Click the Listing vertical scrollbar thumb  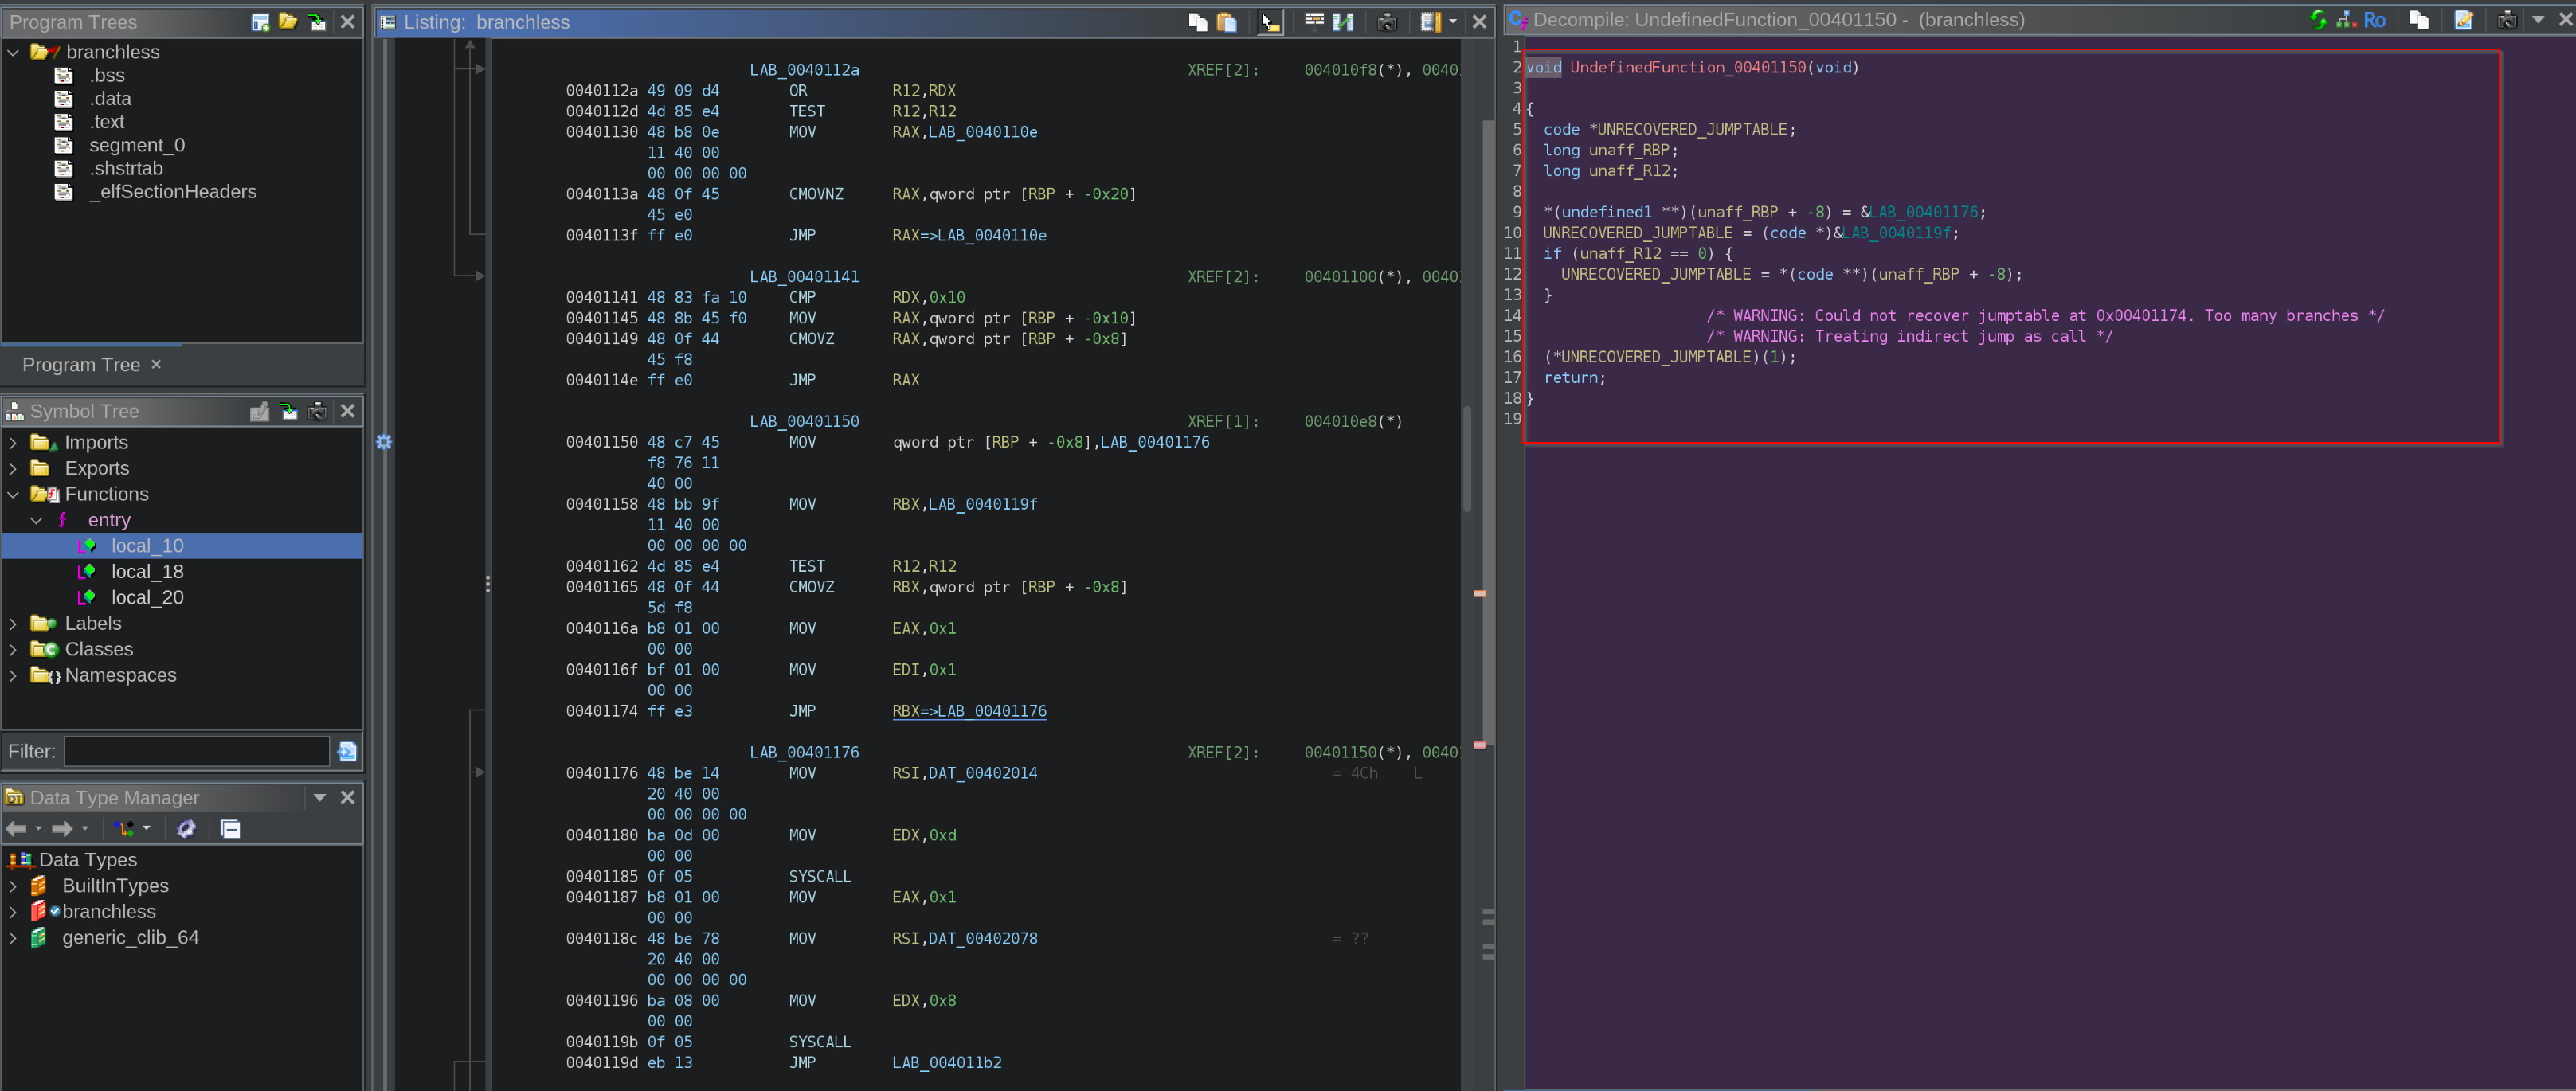tap(1467, 460)
